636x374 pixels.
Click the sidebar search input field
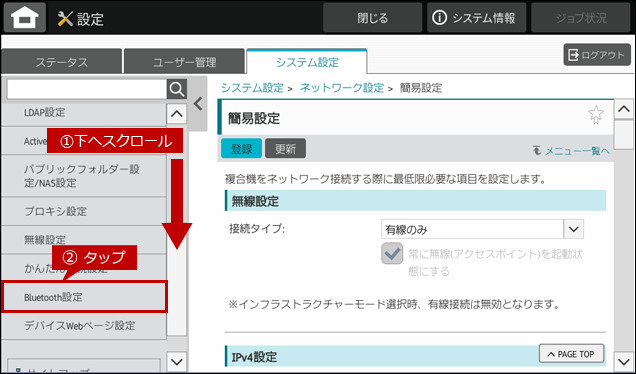(87, 89)
